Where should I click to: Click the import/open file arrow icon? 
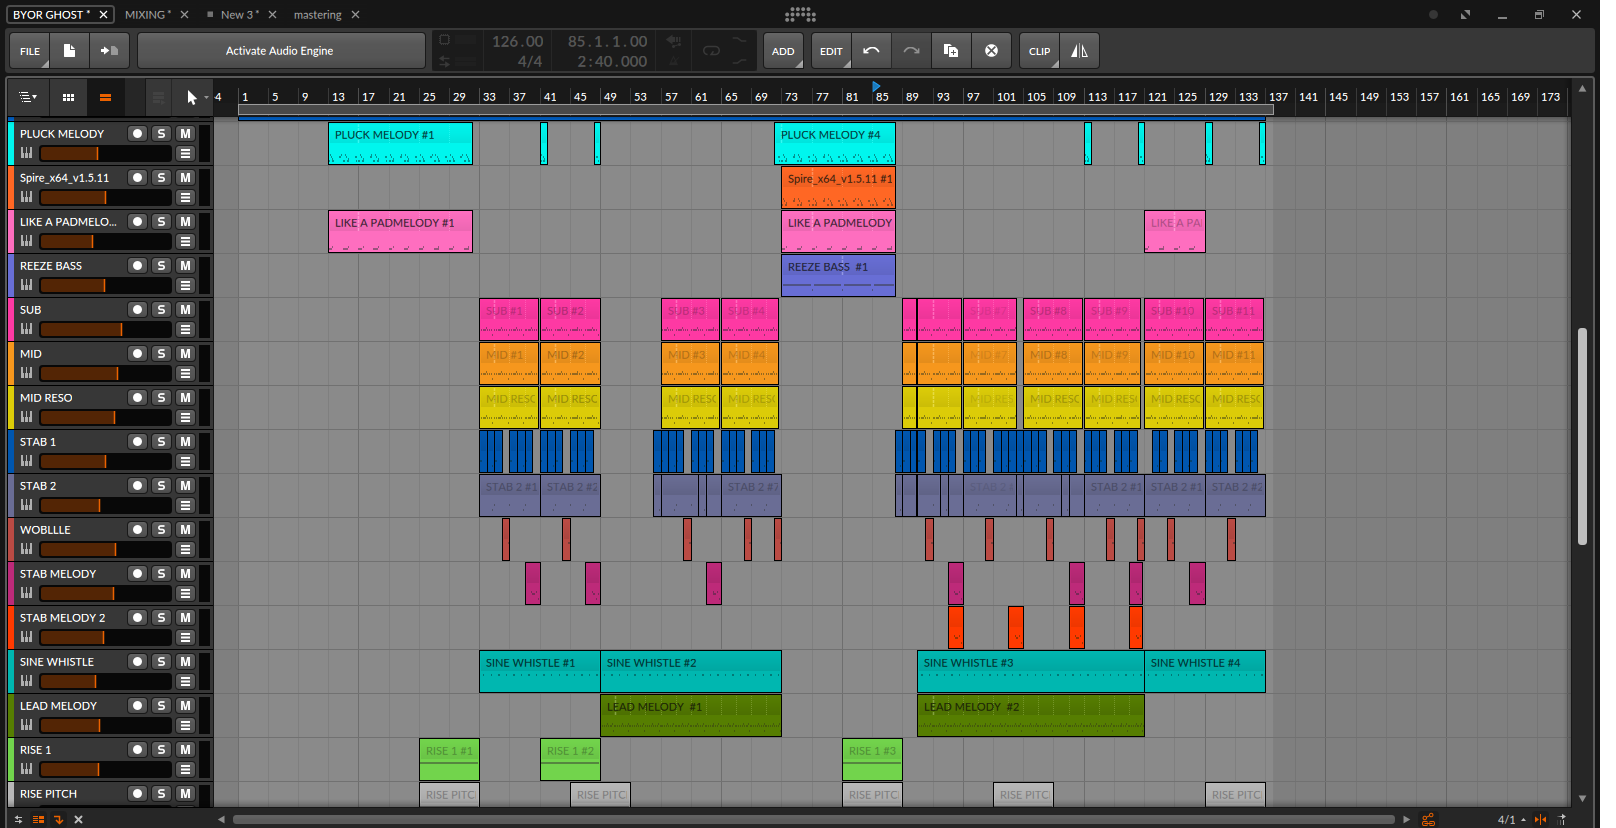click(109, 51)
